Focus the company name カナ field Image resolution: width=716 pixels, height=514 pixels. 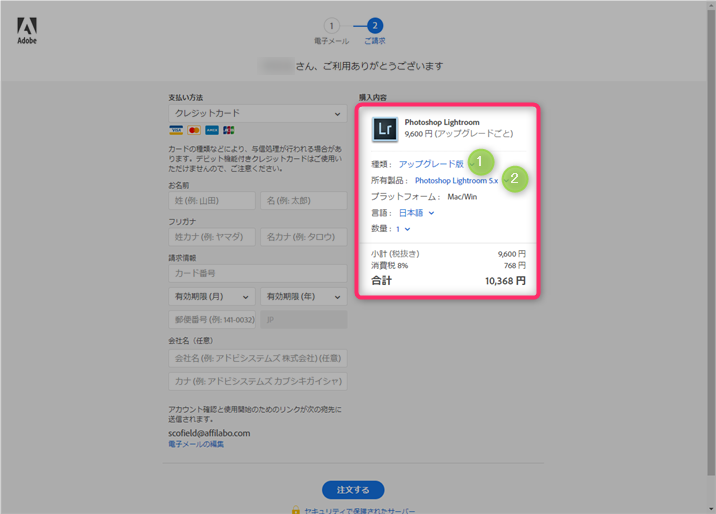coord(258,381)
